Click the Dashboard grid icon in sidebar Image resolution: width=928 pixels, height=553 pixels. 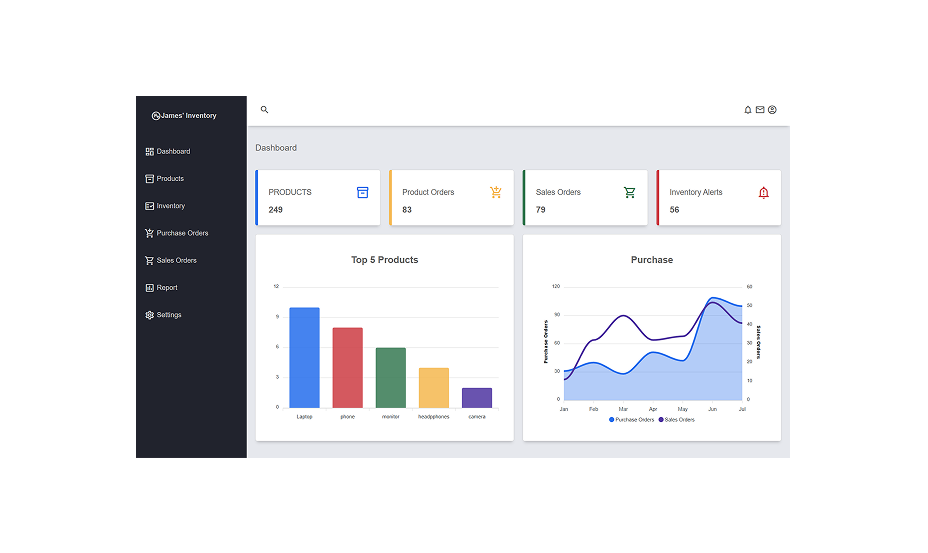(150, 152)
